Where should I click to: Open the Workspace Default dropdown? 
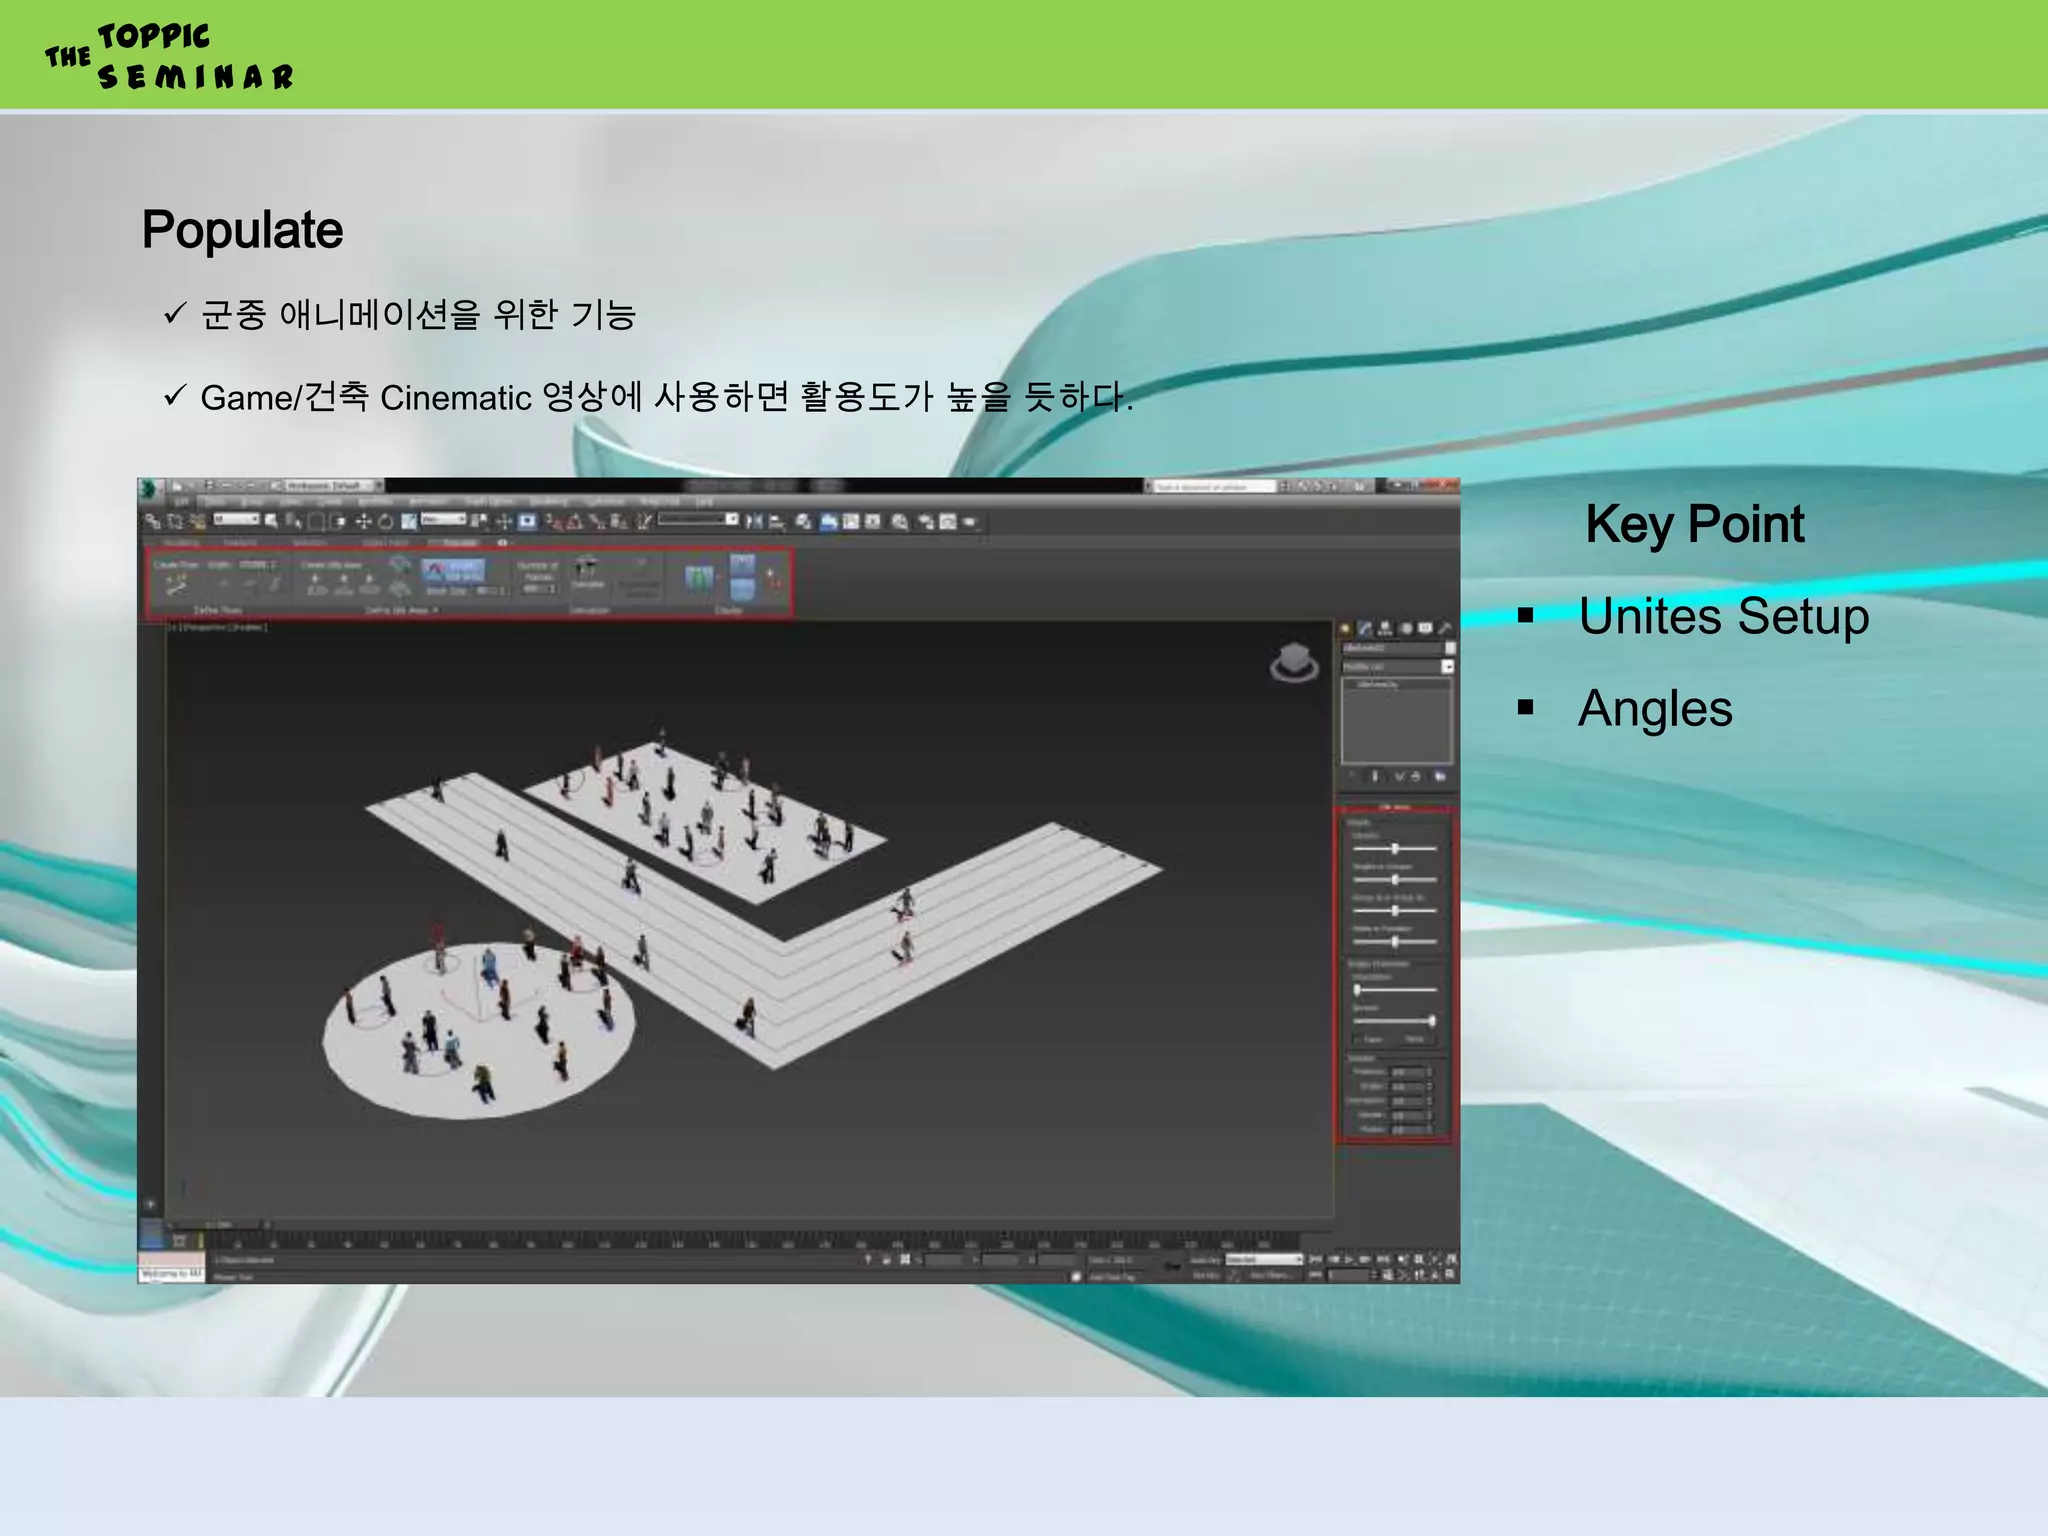click(328, 486)
